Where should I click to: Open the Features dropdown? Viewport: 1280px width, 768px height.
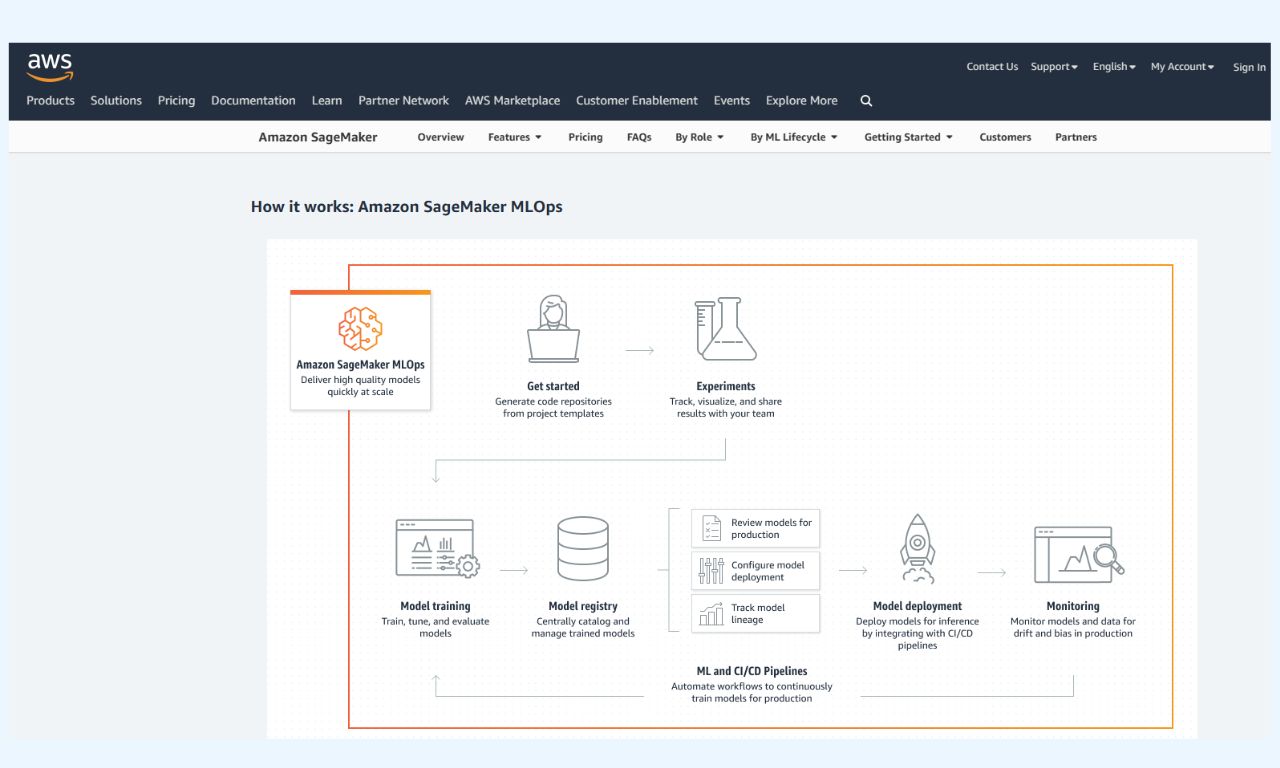coord(515,137)
